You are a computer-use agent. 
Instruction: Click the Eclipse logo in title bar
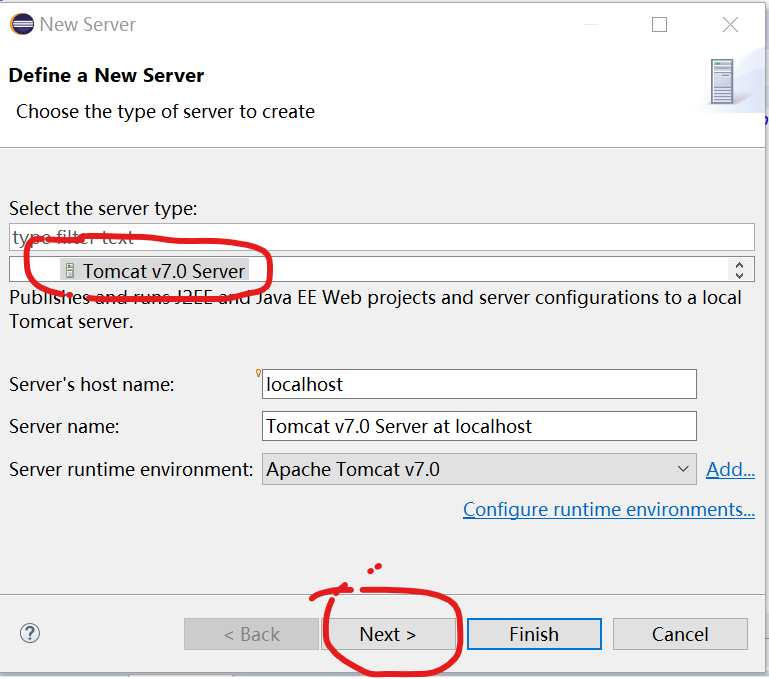[22, 24]
